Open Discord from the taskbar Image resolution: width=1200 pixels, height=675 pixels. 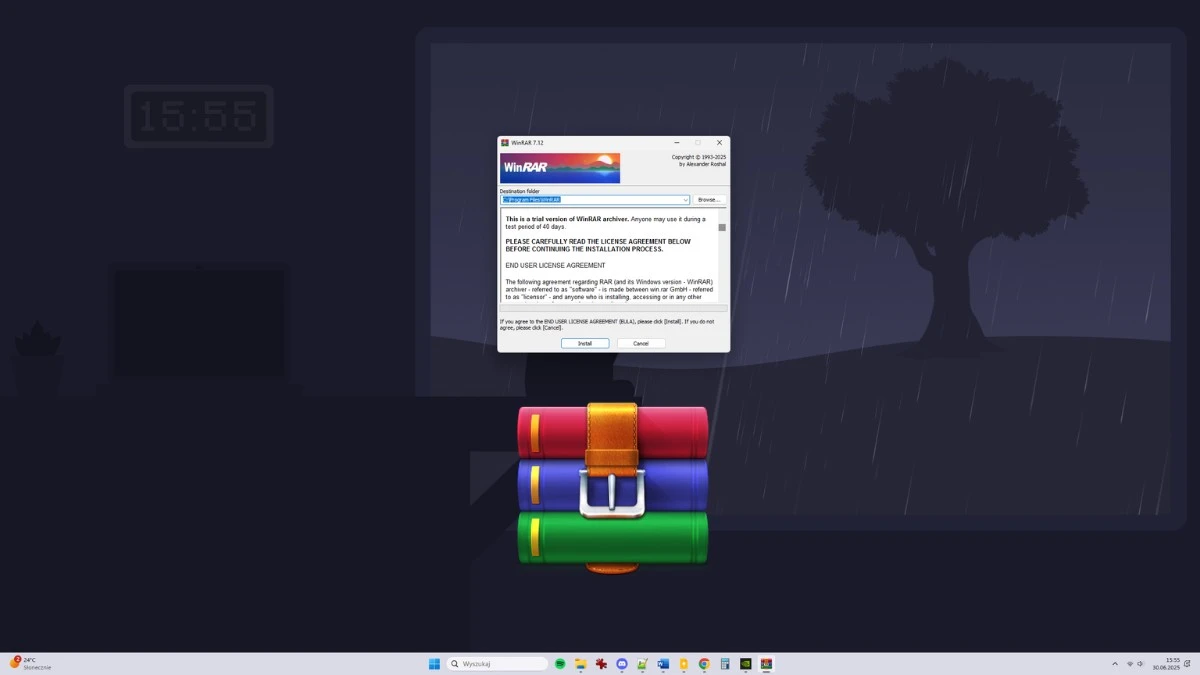[x=622, y=663]
